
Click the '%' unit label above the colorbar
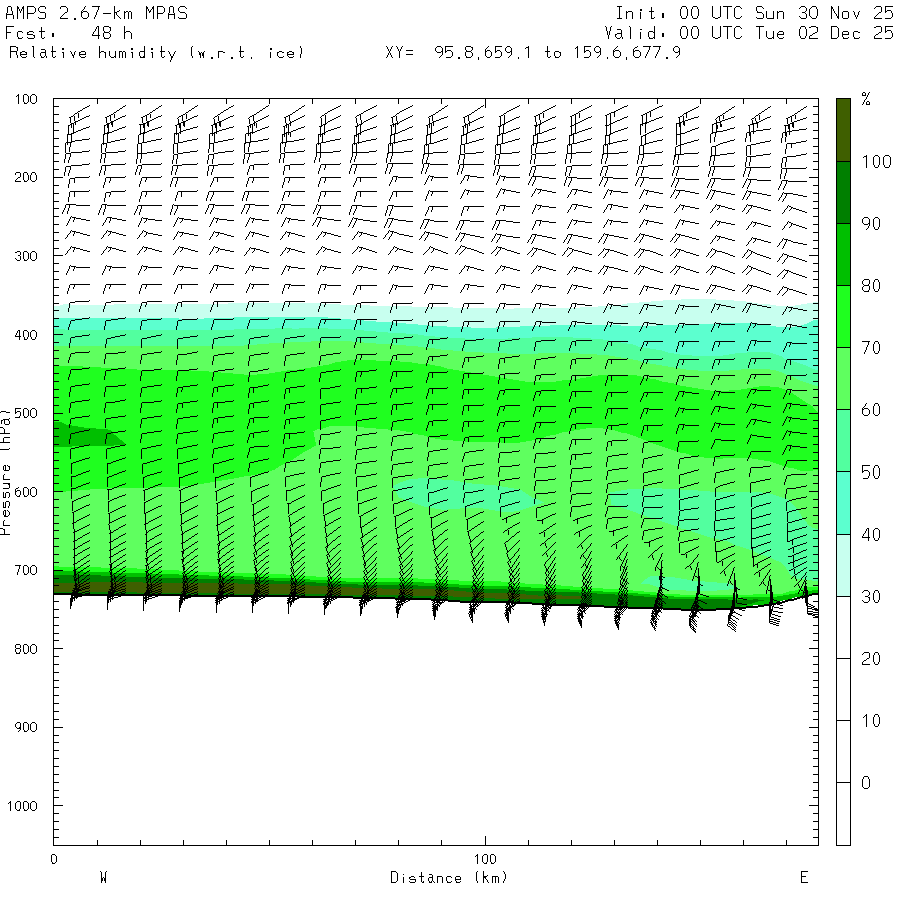point(866,99)
